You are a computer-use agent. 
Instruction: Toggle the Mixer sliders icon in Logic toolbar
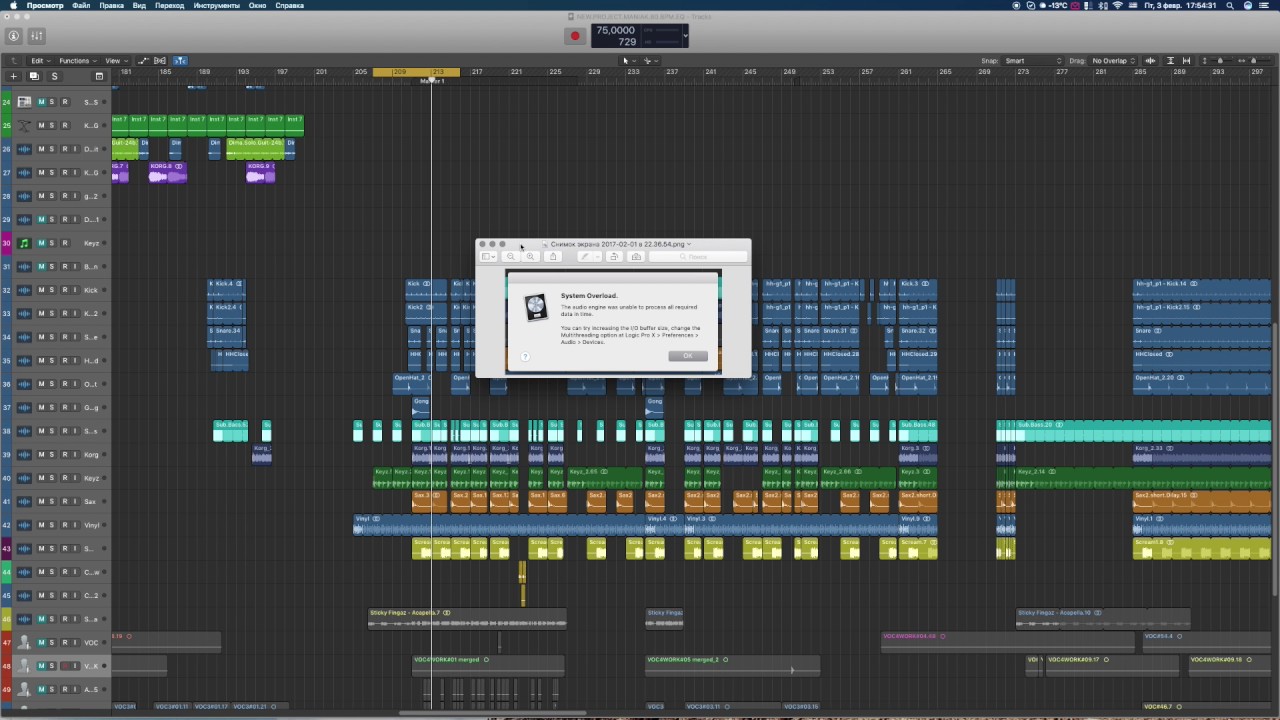37,36
